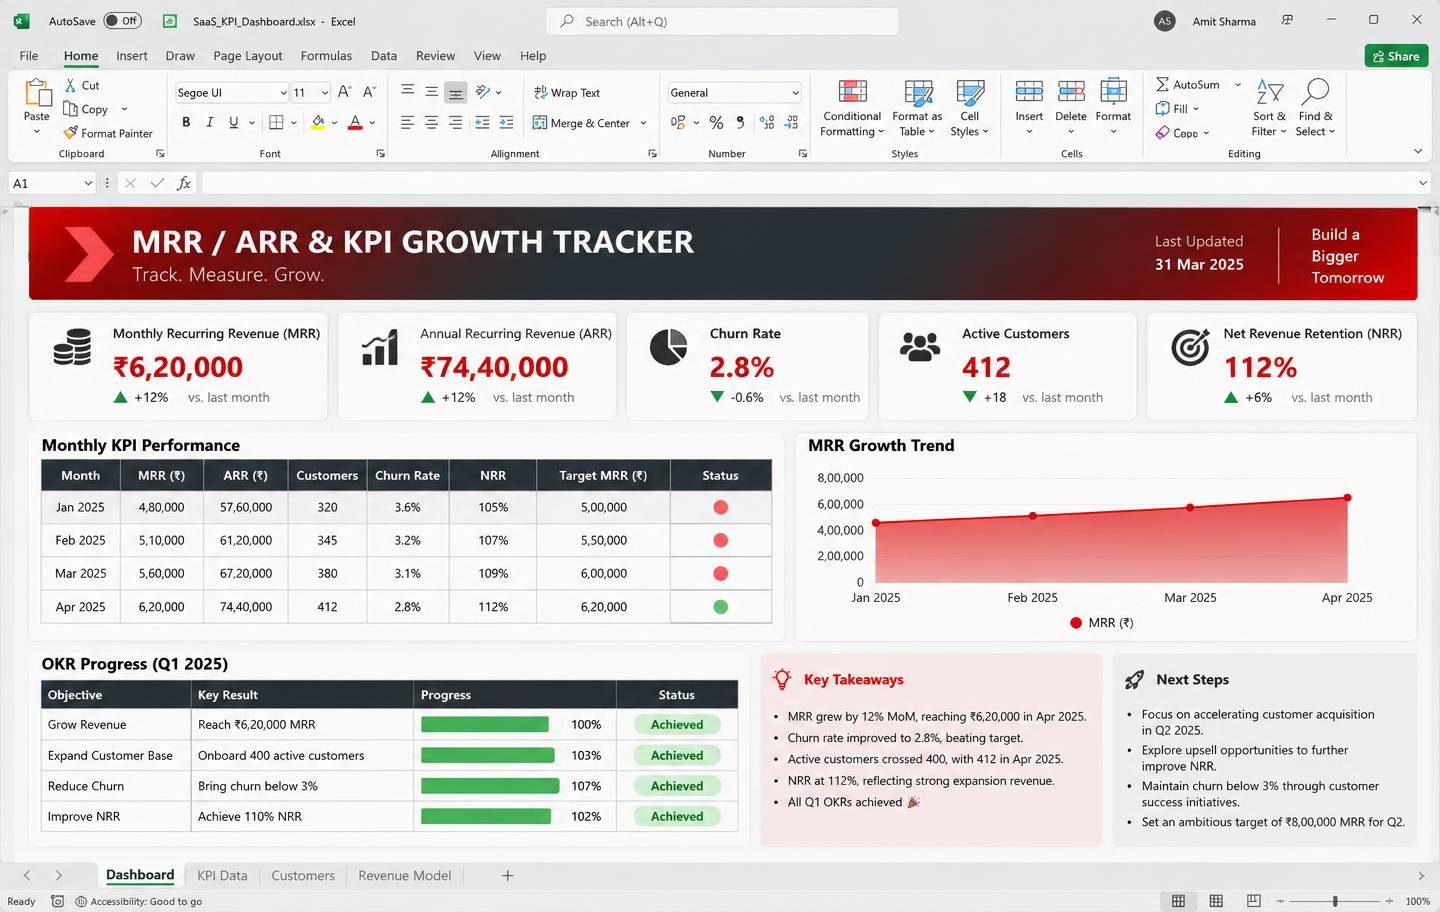Decrease font size with smaller A
Viewport: 1440px width, 912px height.
(x=369, y=92)
